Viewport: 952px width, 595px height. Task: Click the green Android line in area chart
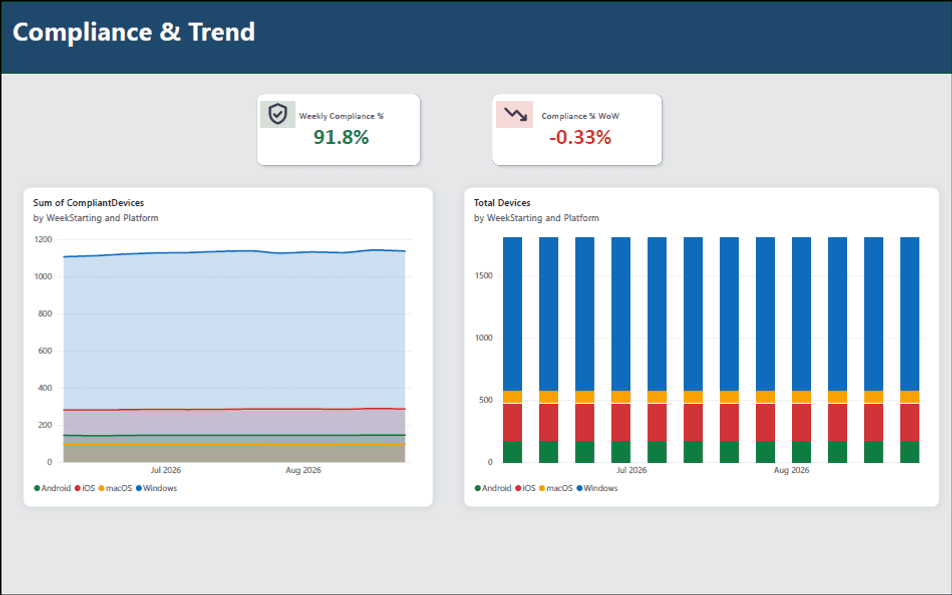point(234,435)
